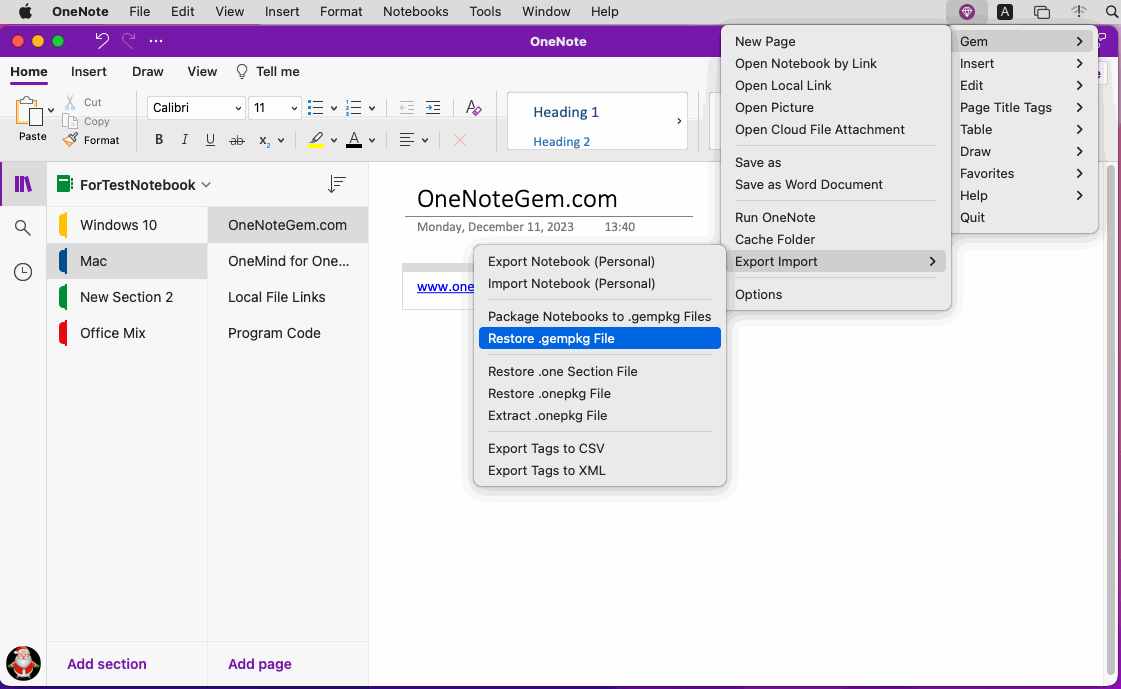Screen dimensions: 1121x689
Task: Expand the font name Calibri dropdown
Action: [238, 108]
